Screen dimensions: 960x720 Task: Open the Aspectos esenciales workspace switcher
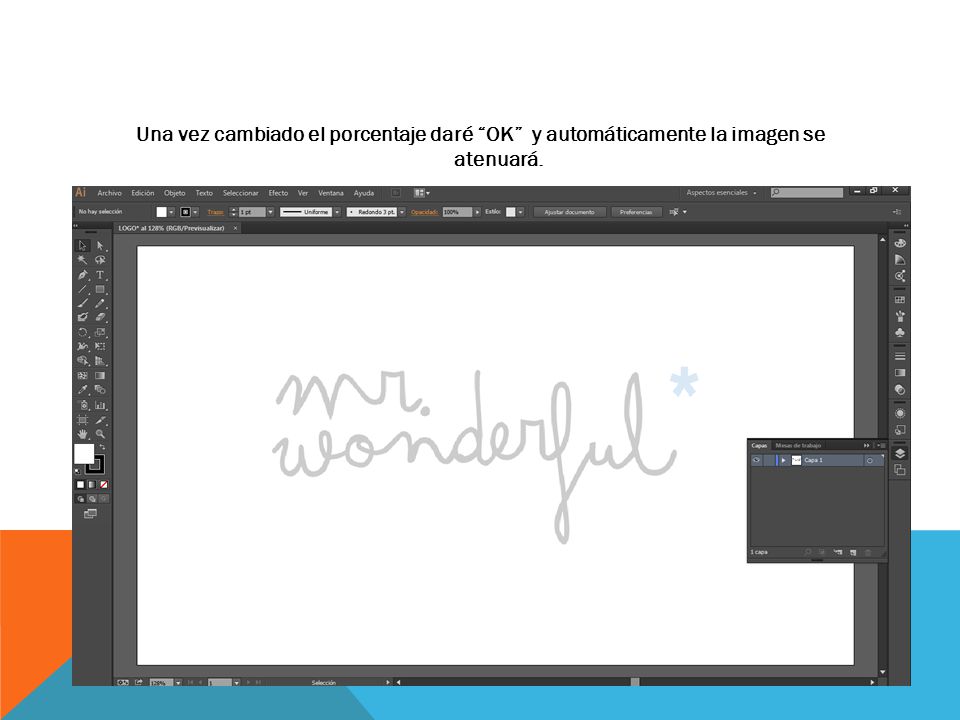[x=721, y=193]
